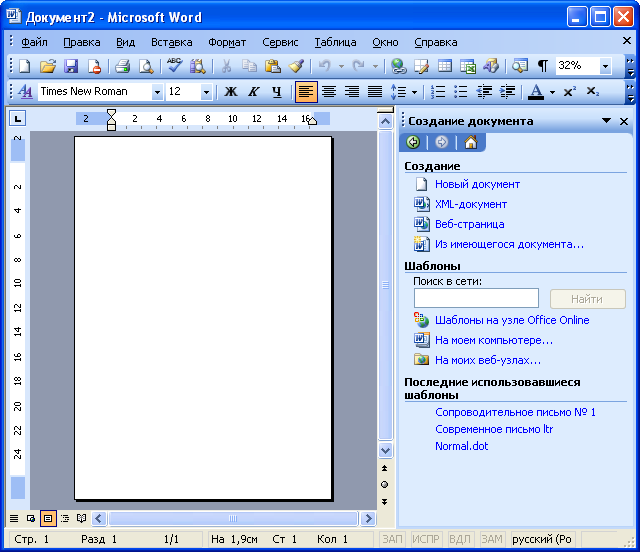640x552 pixels.
Task: Click the Найти search button
Action: 587,299
